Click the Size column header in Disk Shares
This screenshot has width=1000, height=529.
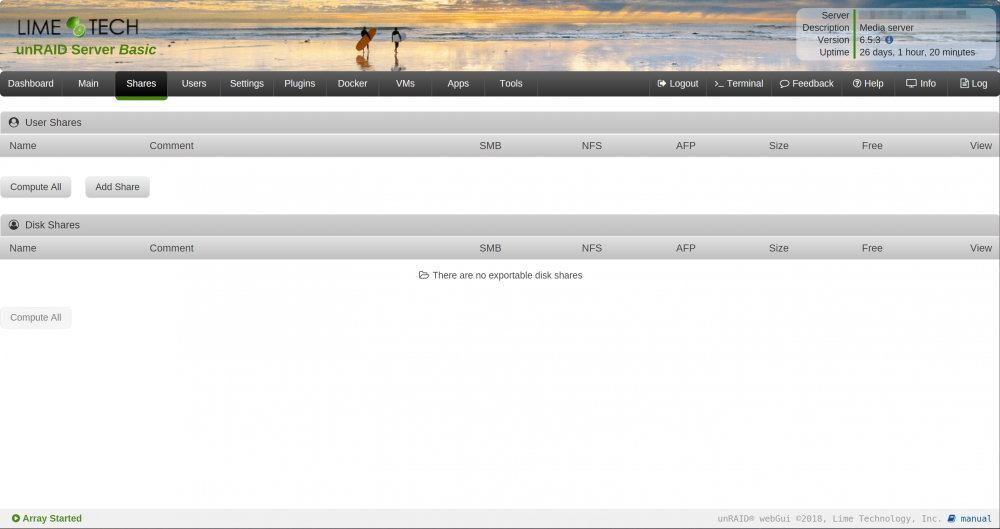coord(779,248)
